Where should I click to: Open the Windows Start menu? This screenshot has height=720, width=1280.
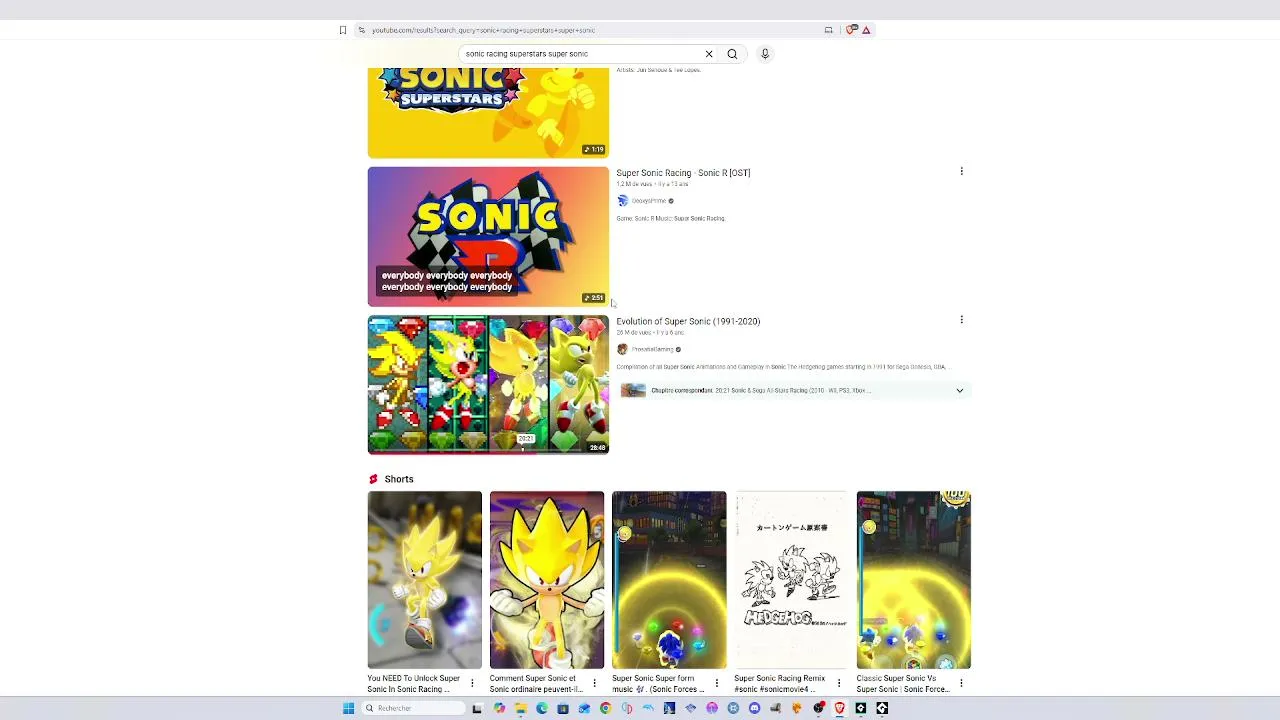tap(348, 708)
